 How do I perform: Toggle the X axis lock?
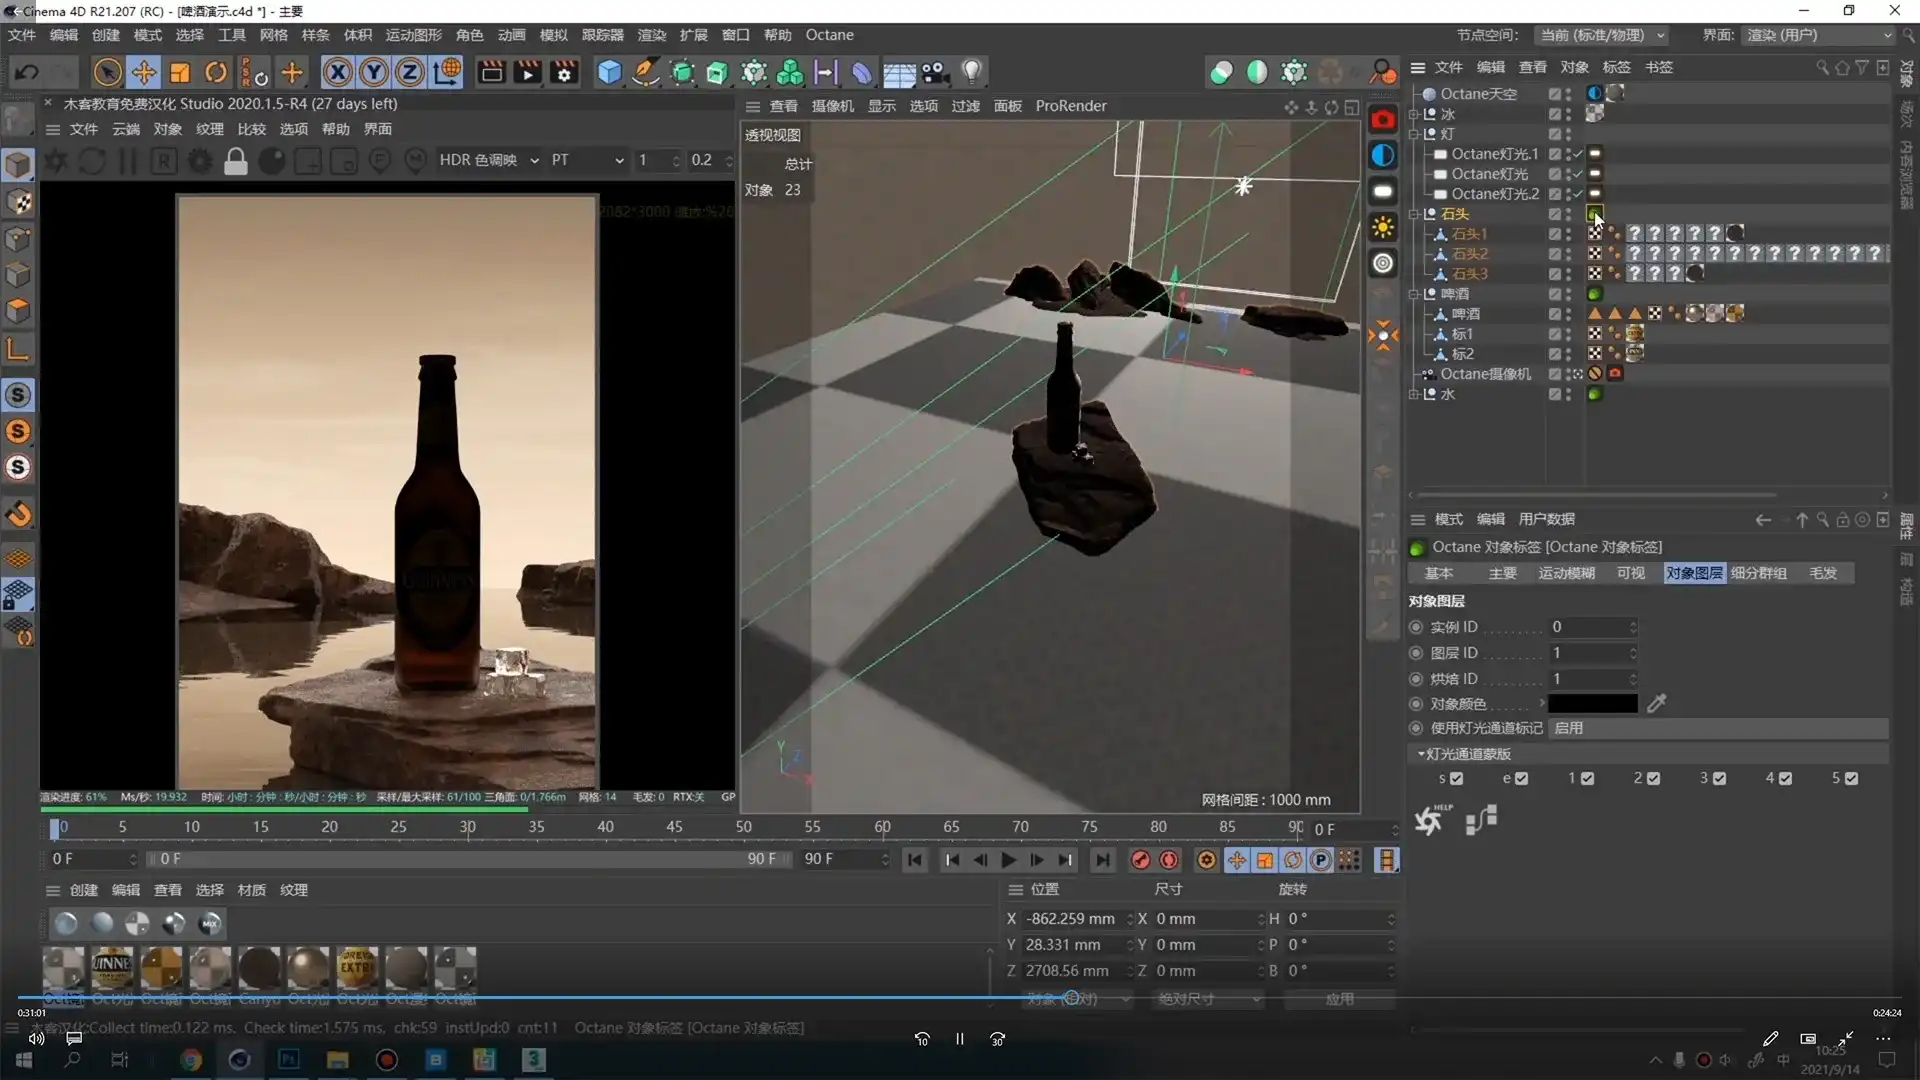point(338,72)
